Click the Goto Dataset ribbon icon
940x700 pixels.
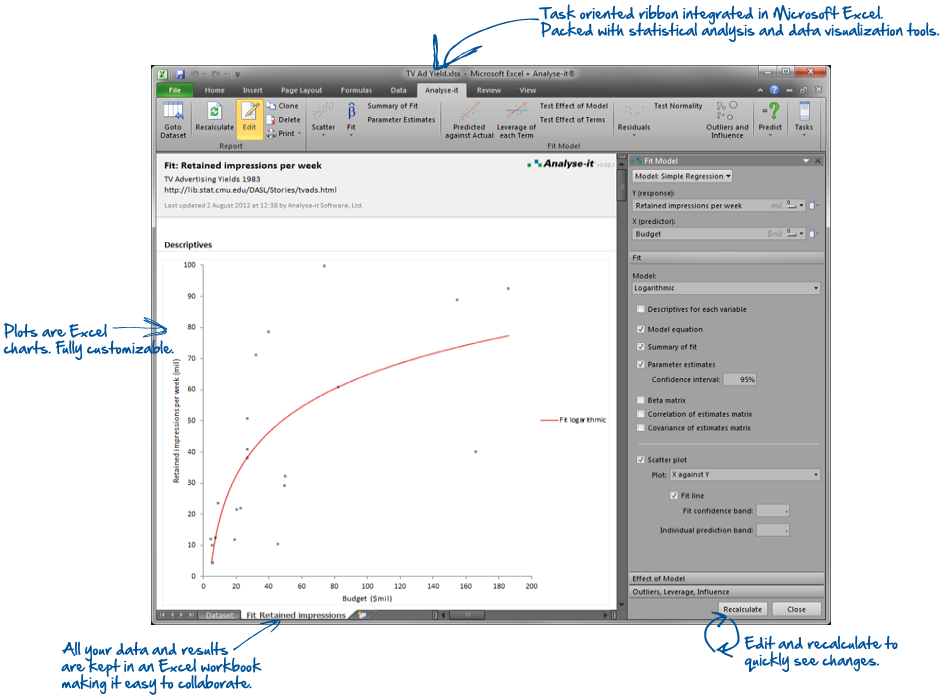coord(173,118)
